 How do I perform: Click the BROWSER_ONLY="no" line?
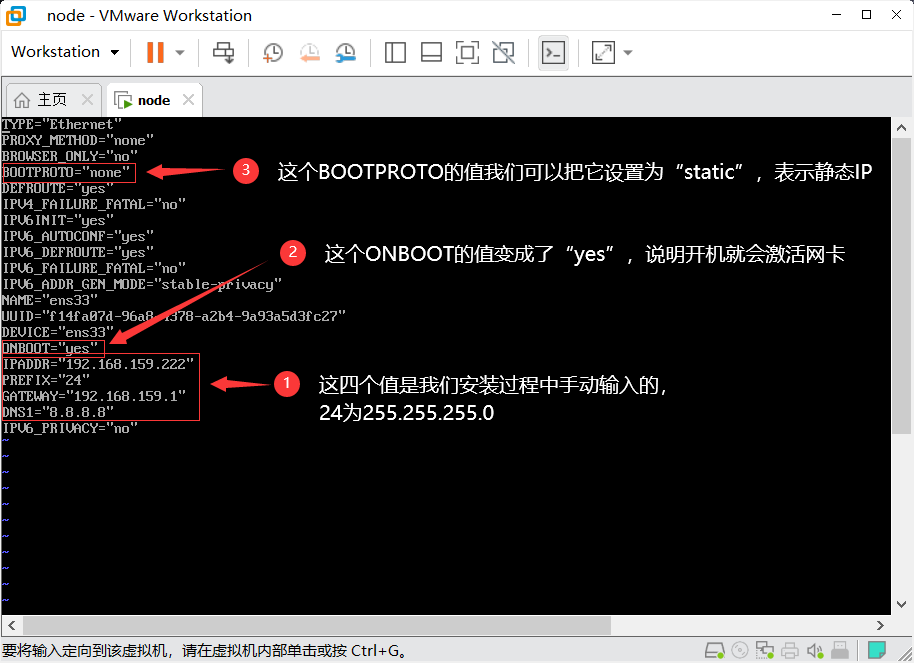69,156
